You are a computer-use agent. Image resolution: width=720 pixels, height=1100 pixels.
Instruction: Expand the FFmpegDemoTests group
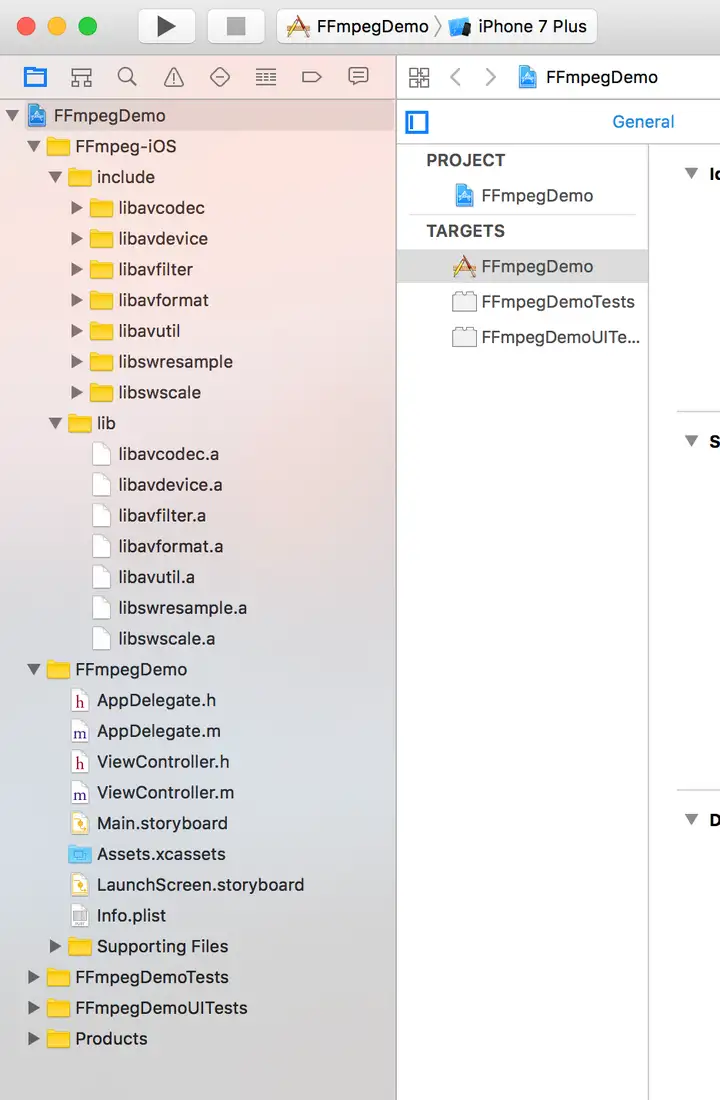[x=34, y=977]
